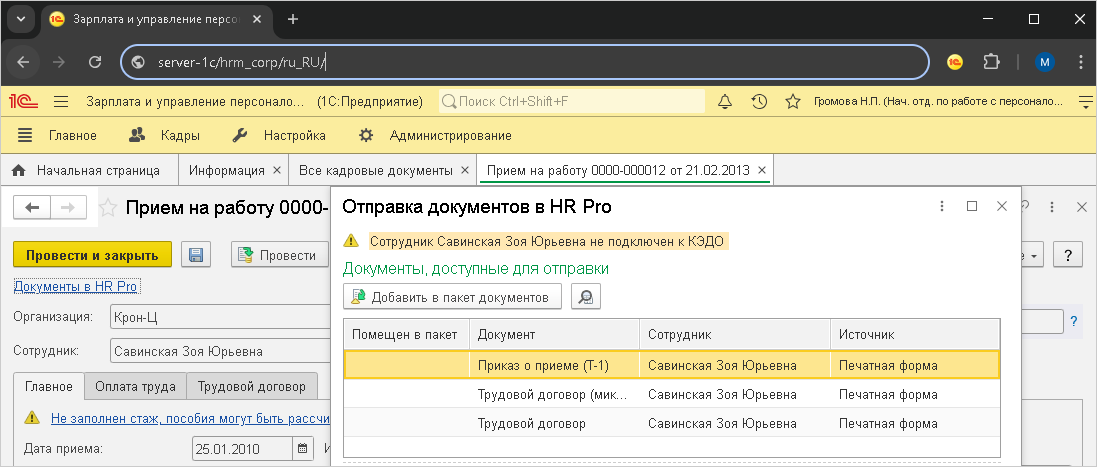Click the Источник column header
The image size is (1097, 467).
tap(914, 334)
